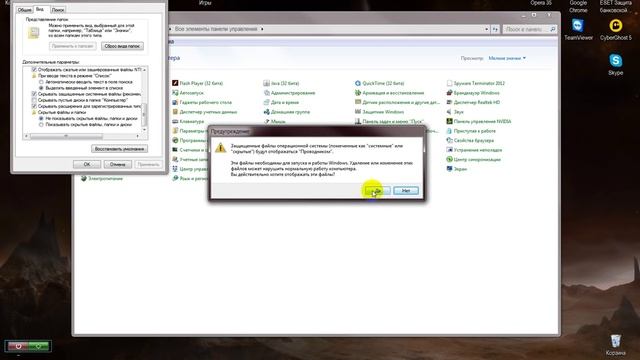640x360 pixels.
Task: Click the horizontal scrollbar in advanced settings list
Action: 66,136
